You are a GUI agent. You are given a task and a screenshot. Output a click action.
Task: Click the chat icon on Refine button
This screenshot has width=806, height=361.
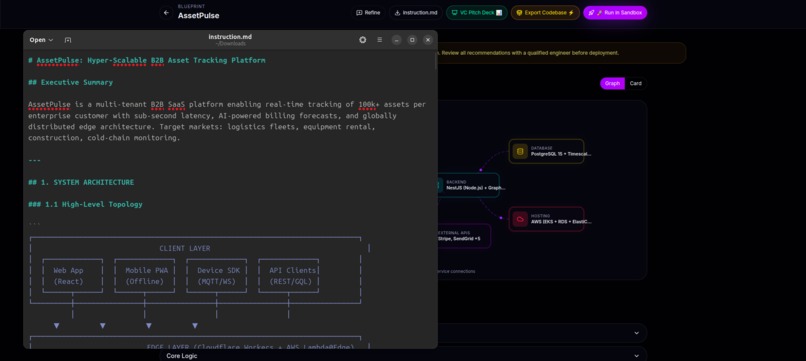click(359, 13)
